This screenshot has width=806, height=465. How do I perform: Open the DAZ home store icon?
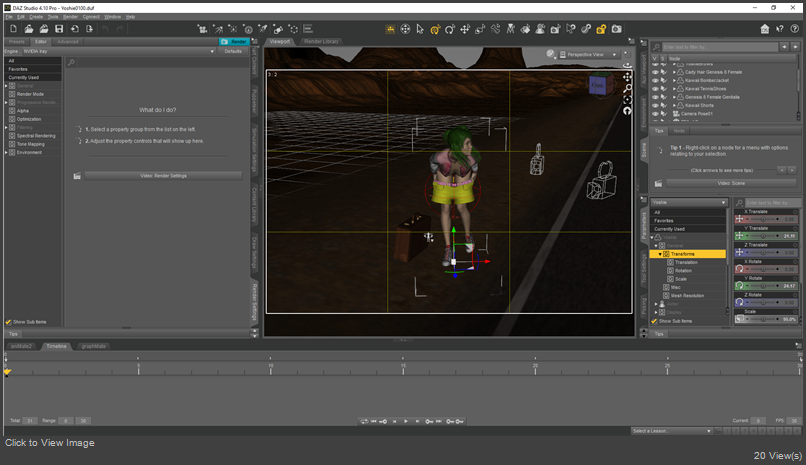765,29
